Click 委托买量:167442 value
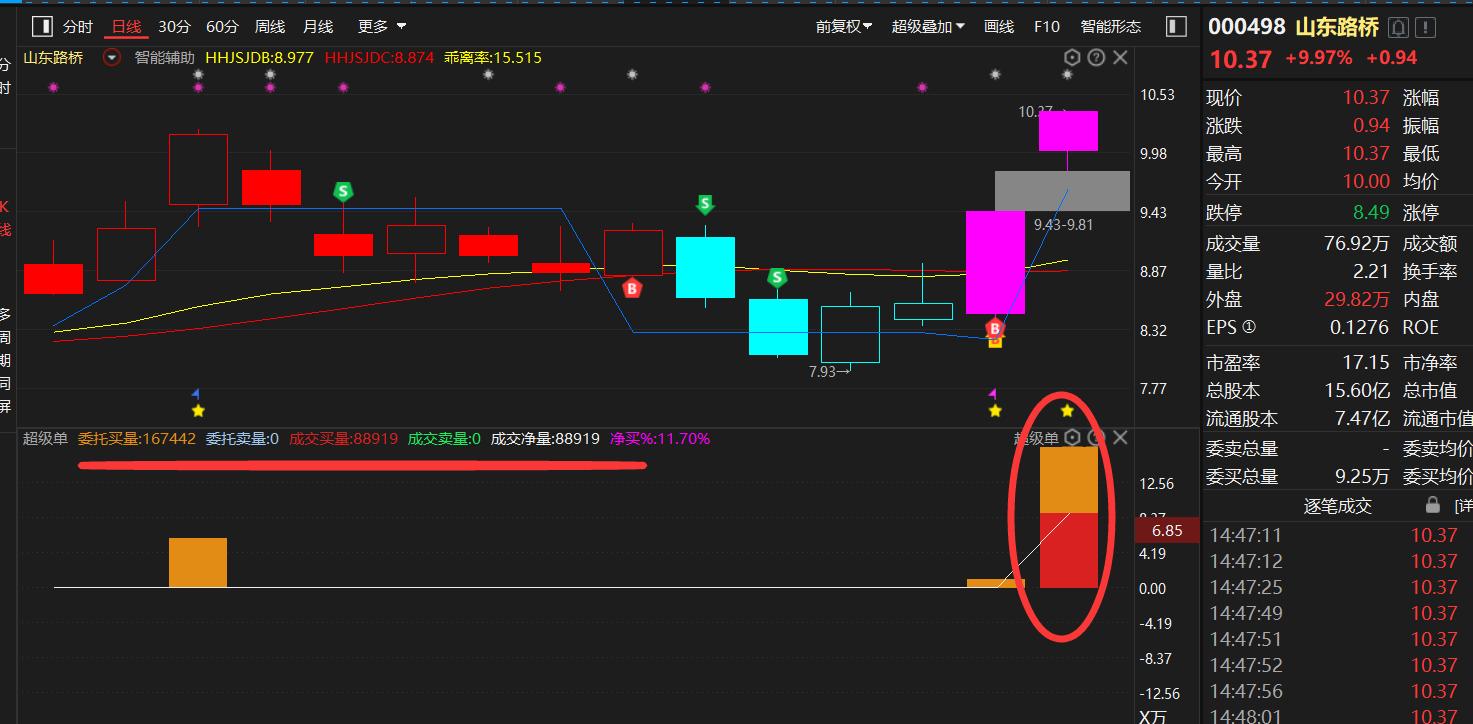This screenshot has height=724, width=1473. coord(137,438)
